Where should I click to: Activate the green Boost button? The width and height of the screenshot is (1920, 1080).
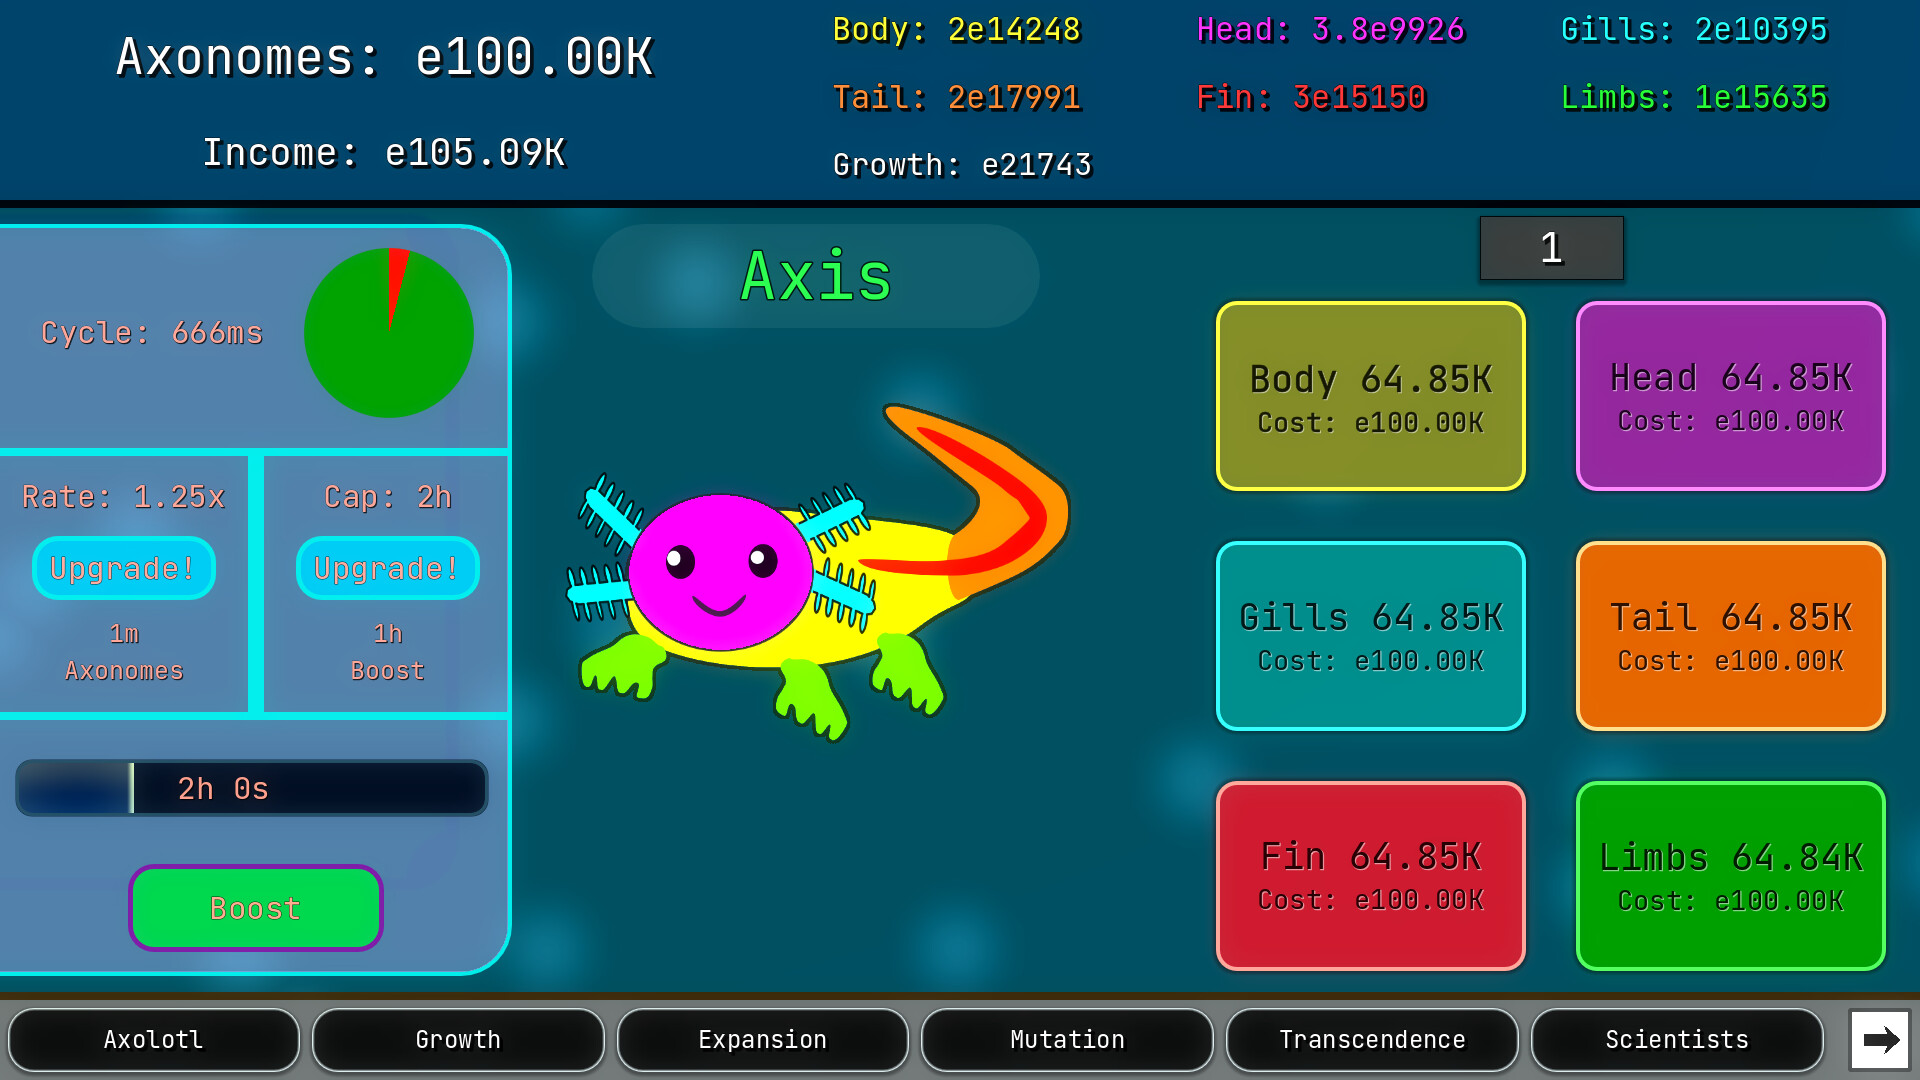256,908
